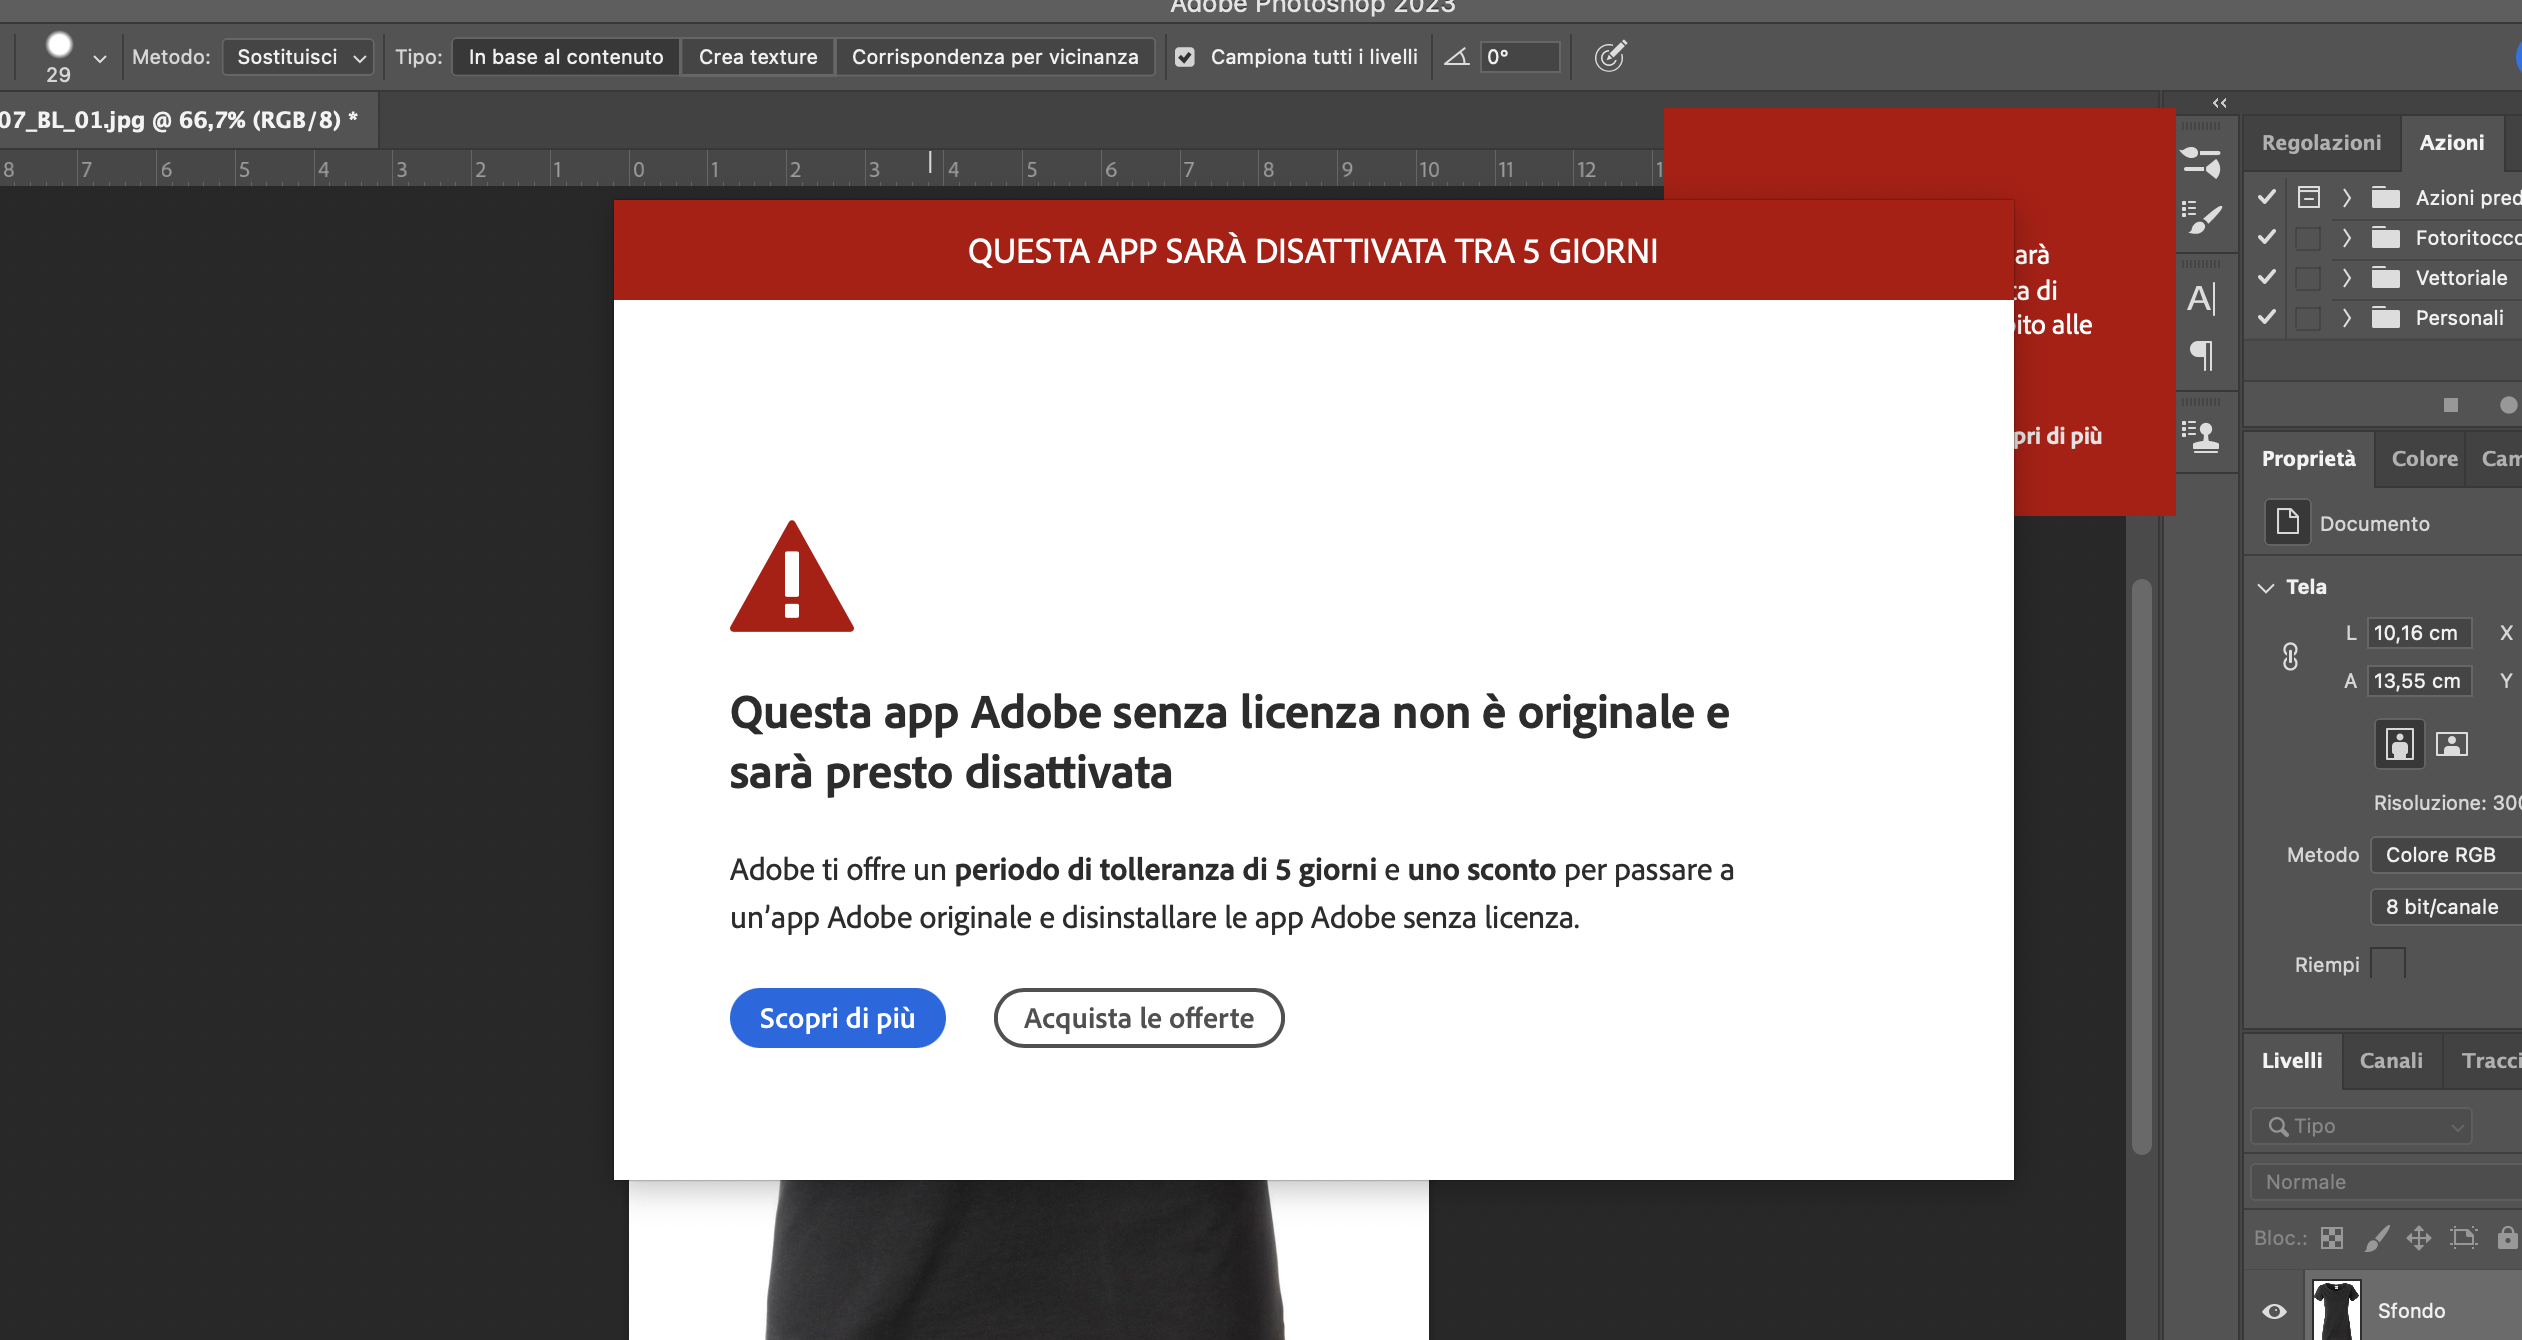Screen dimensions: 2522x1340
Task: Expand the Fotoritocco action set
Action: [2346, 238]
